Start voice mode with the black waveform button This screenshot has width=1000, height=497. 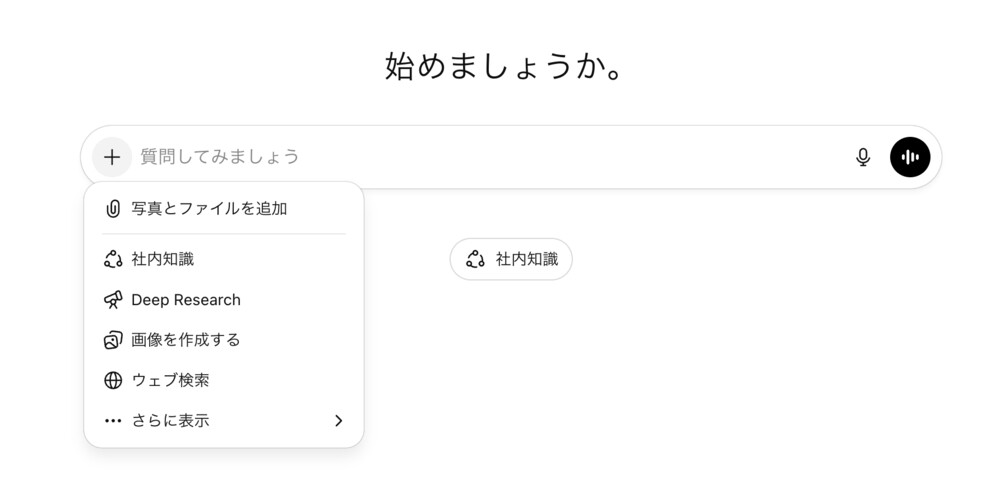tap(910, 157)
